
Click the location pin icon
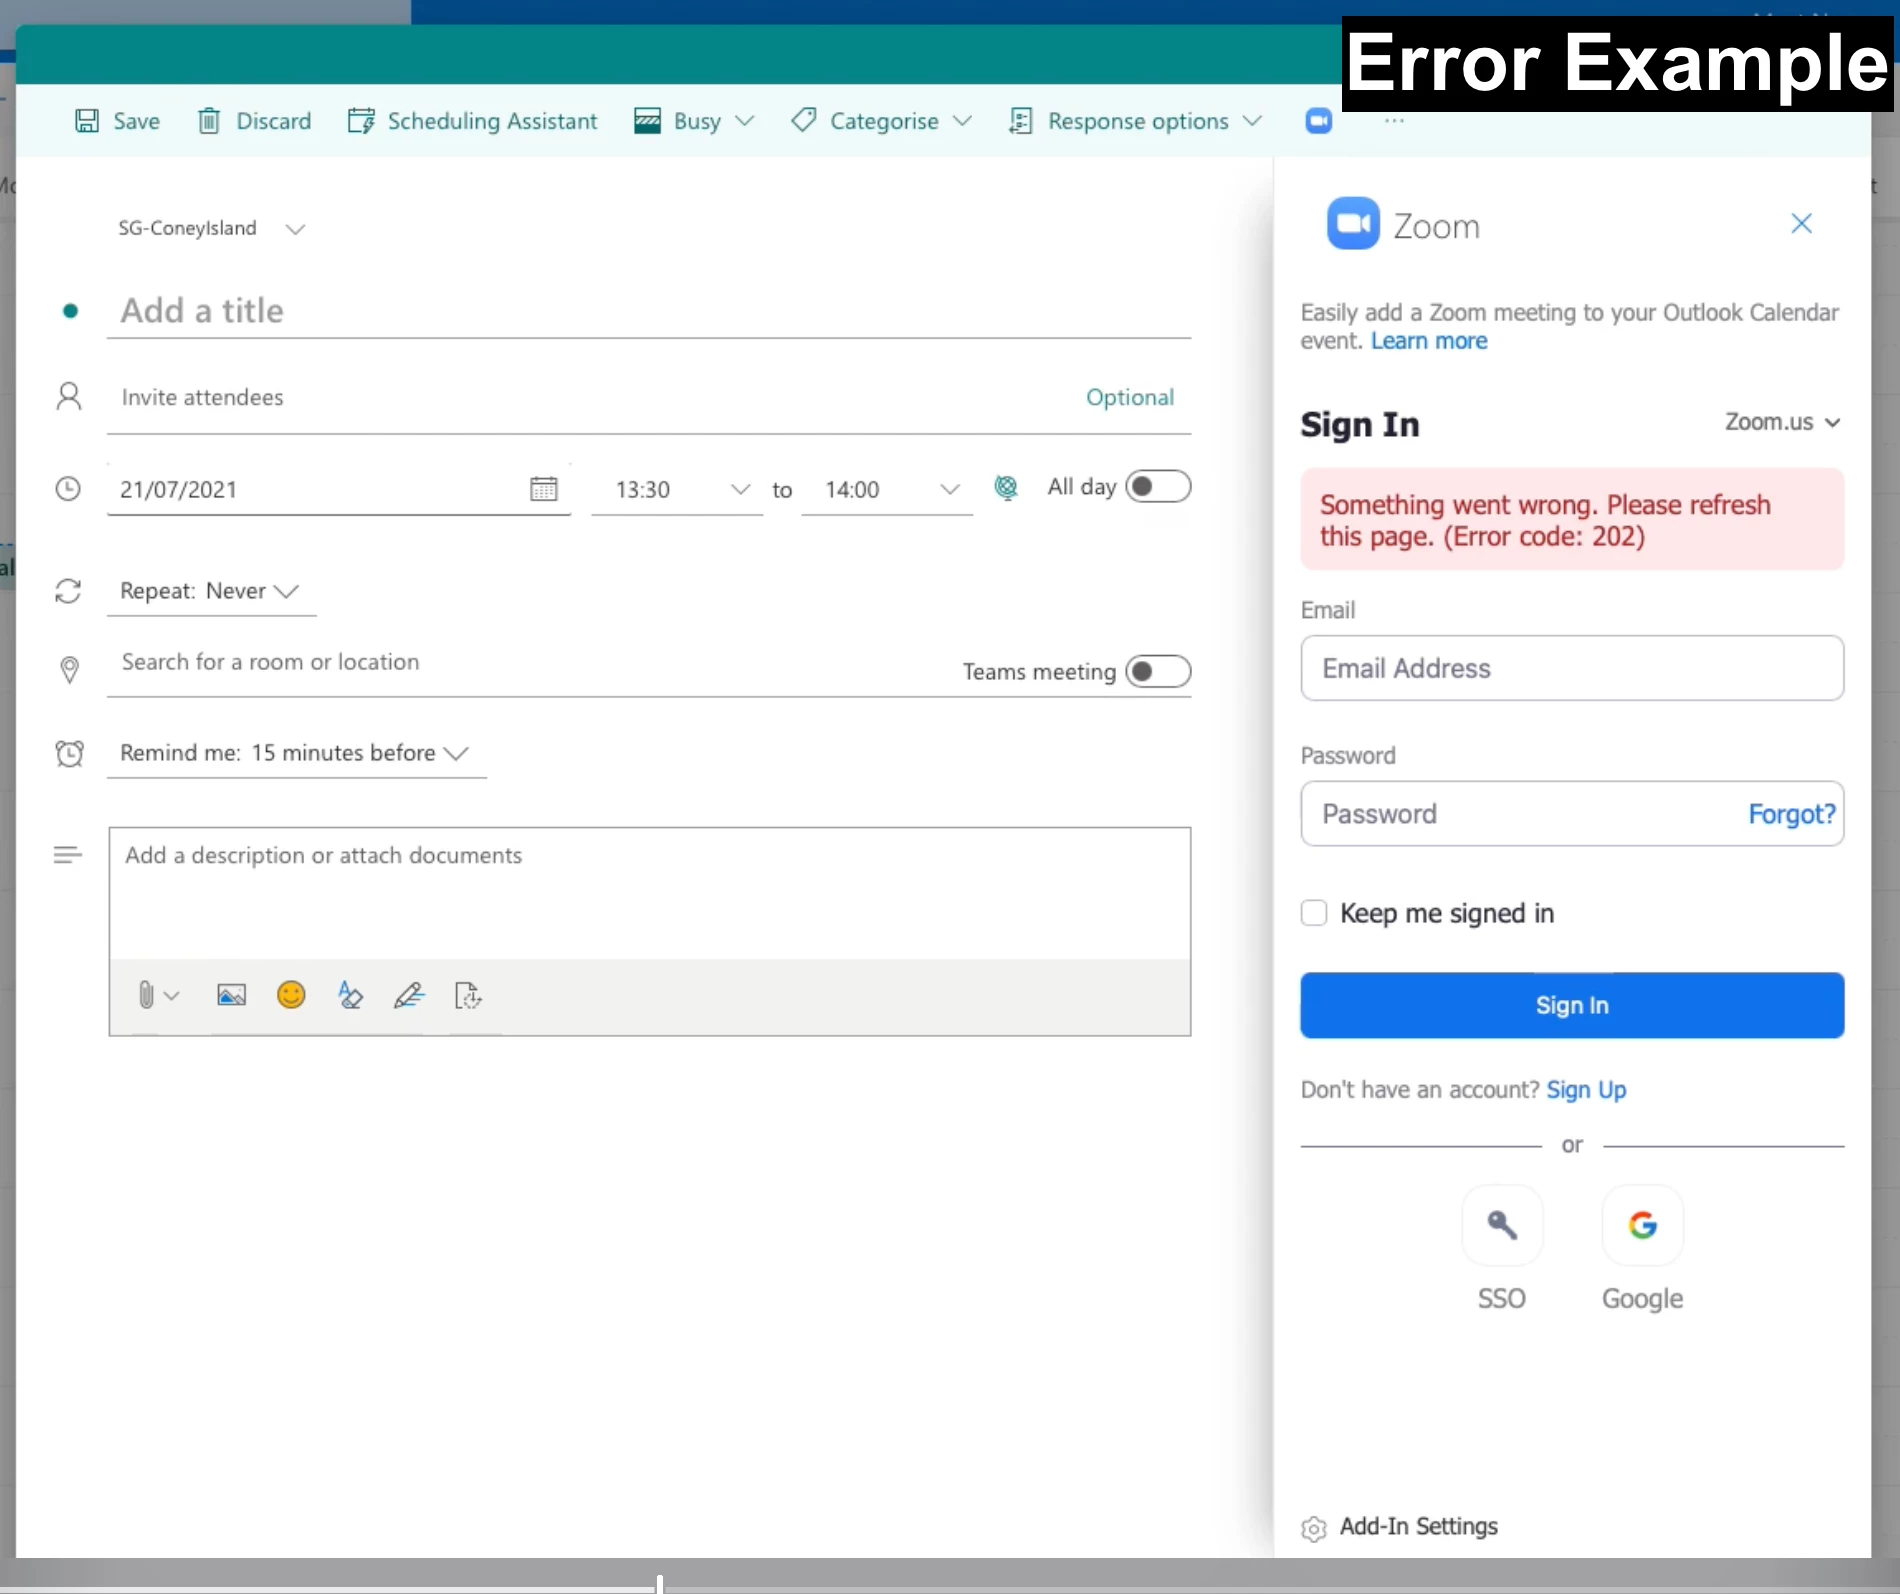(69, 669)
